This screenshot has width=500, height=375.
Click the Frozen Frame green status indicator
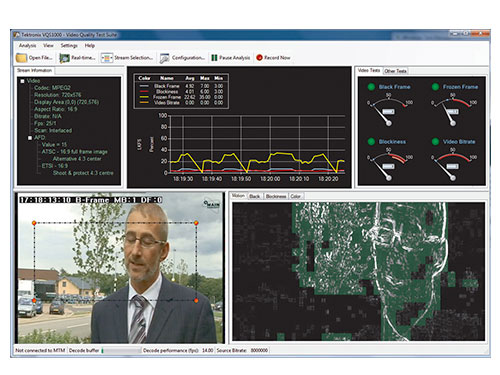[x=435, y=87]
